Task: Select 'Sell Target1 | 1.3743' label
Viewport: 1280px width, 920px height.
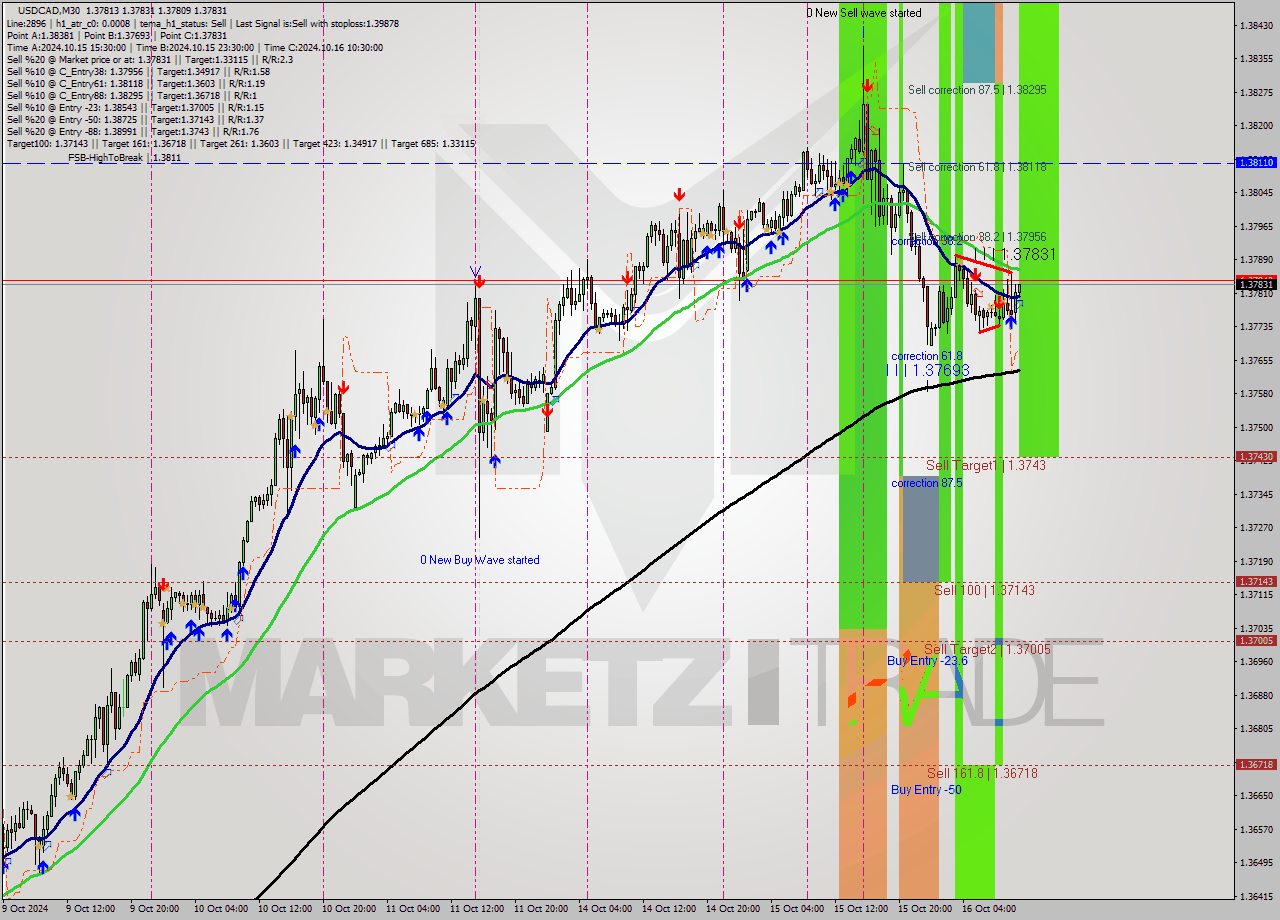Action: [986, 465]
